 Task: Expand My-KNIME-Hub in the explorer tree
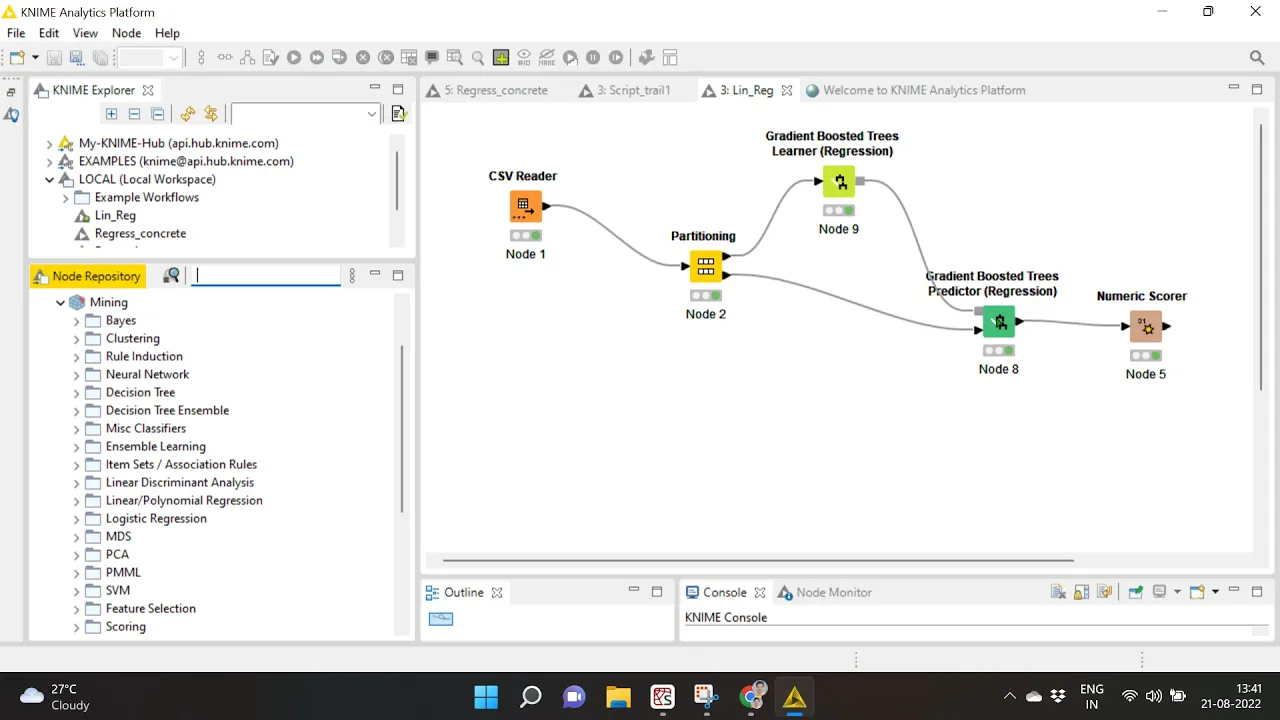(x=49, y=144)
